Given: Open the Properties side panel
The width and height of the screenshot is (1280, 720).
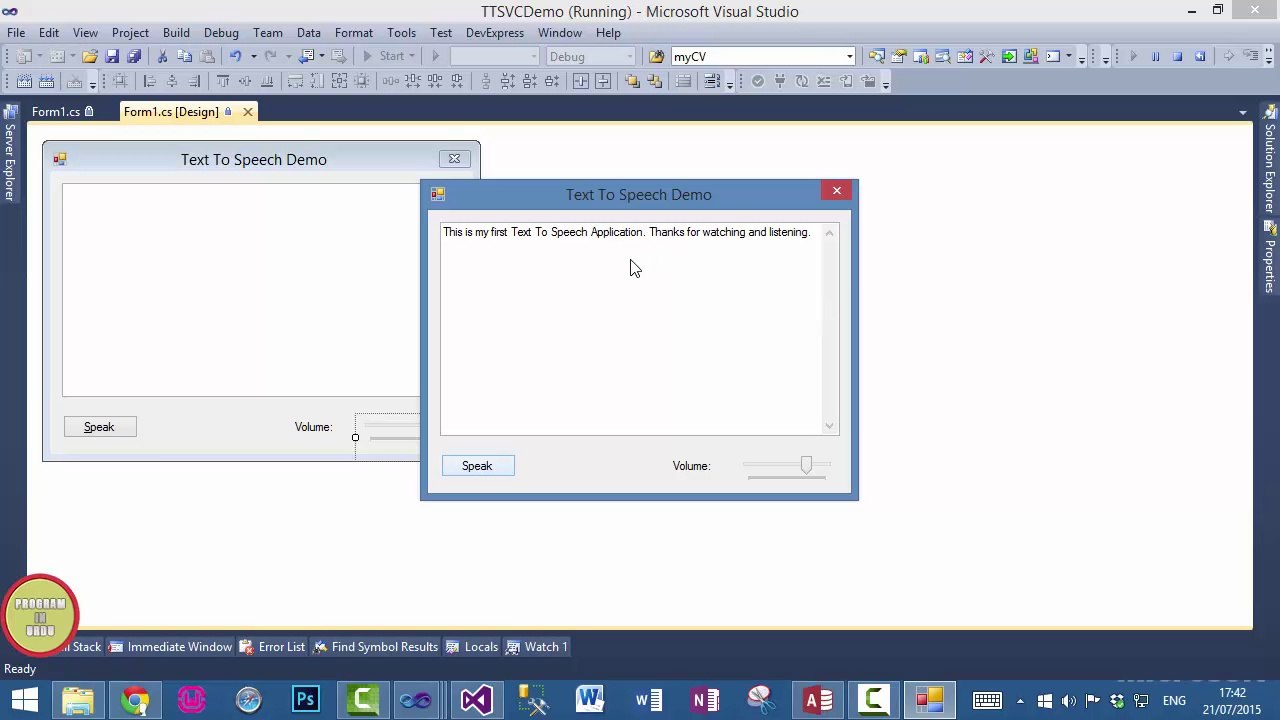Looking at the screenshot, I should pyautogui.click(x=1270, y=259).
